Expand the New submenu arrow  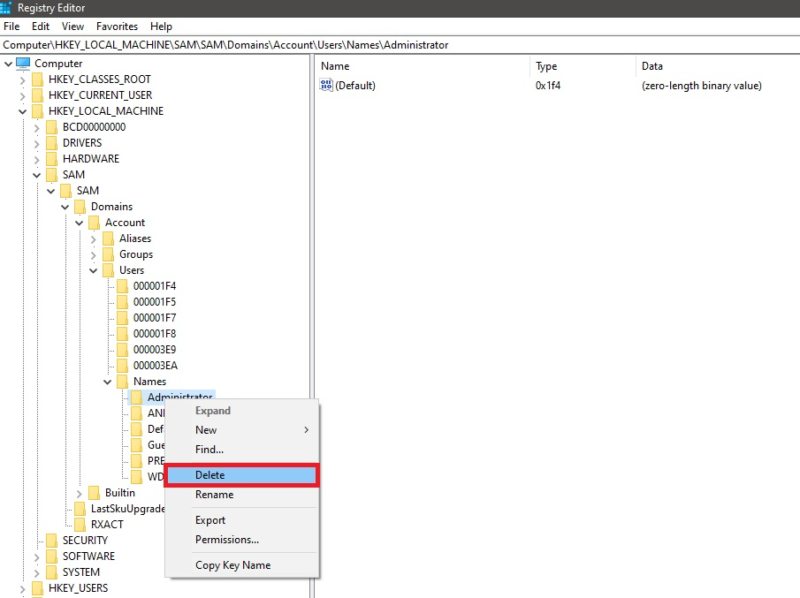tap(306, 430)
